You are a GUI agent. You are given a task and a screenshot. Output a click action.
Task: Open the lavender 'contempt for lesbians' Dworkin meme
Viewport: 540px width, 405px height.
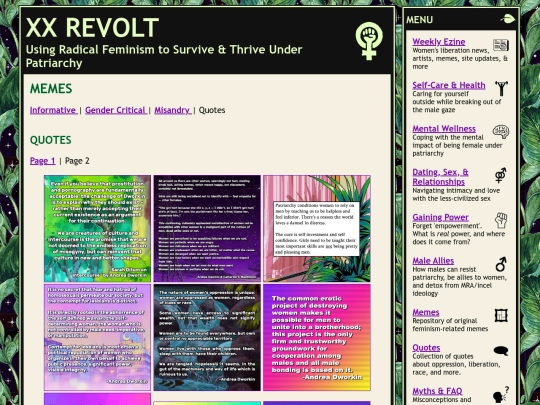click(x=97, y=337)
